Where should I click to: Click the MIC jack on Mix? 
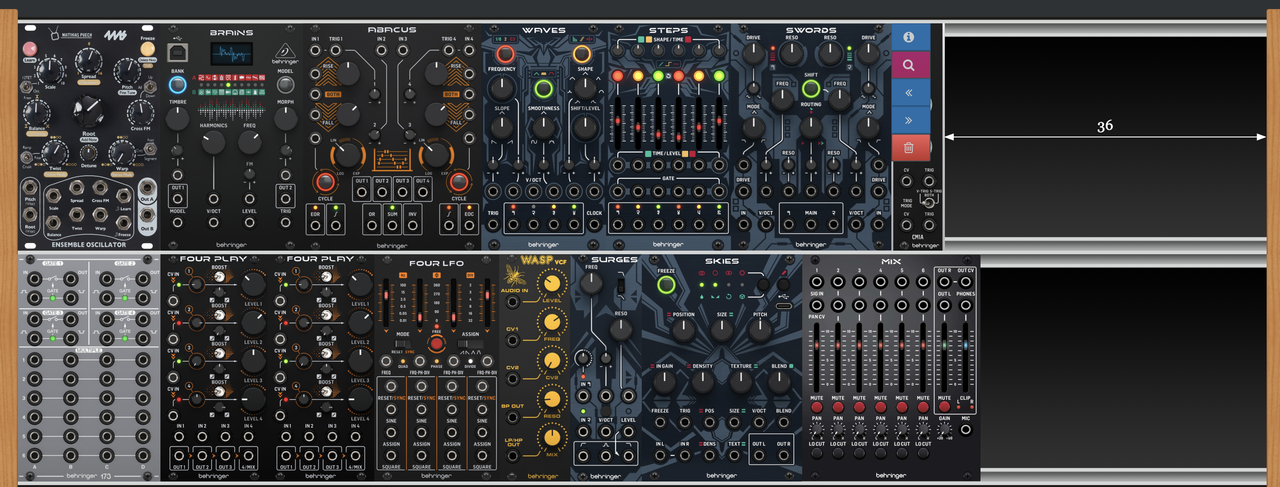click(x=966, y=432)
